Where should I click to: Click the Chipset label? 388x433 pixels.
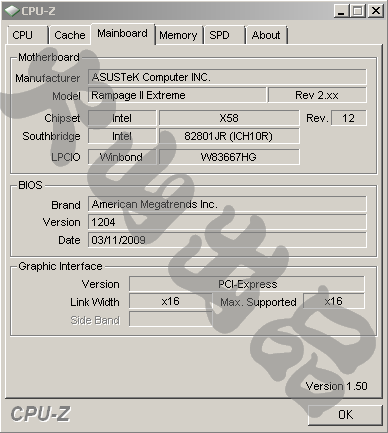point(62,118)
